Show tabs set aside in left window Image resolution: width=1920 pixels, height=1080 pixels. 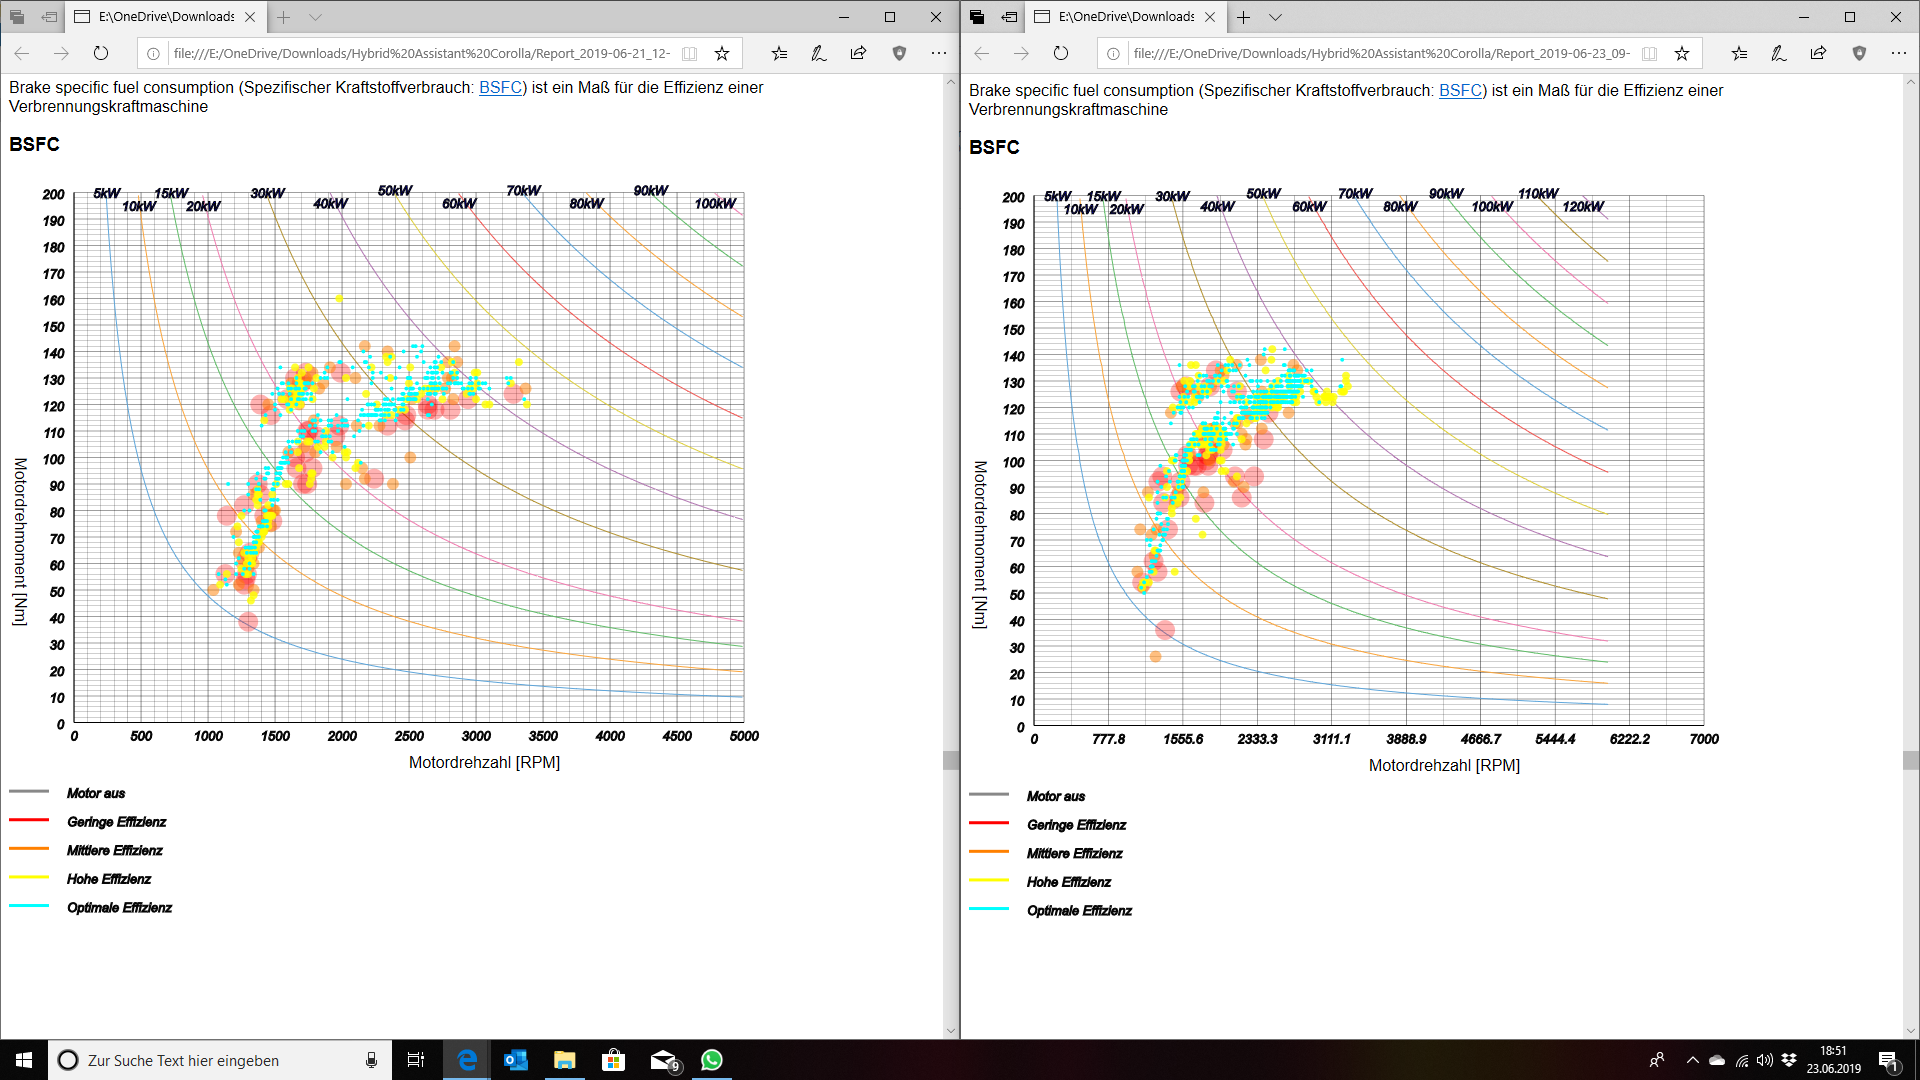tap(17, 17)
